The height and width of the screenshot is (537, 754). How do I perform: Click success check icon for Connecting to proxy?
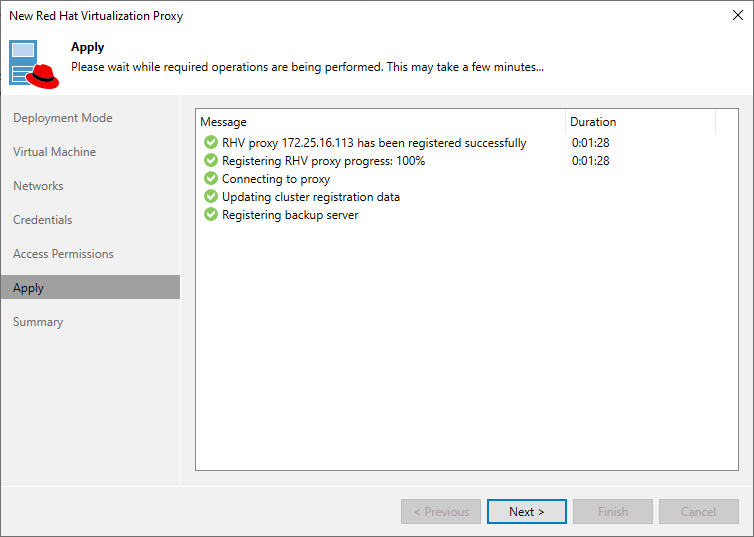coord(211,178)
